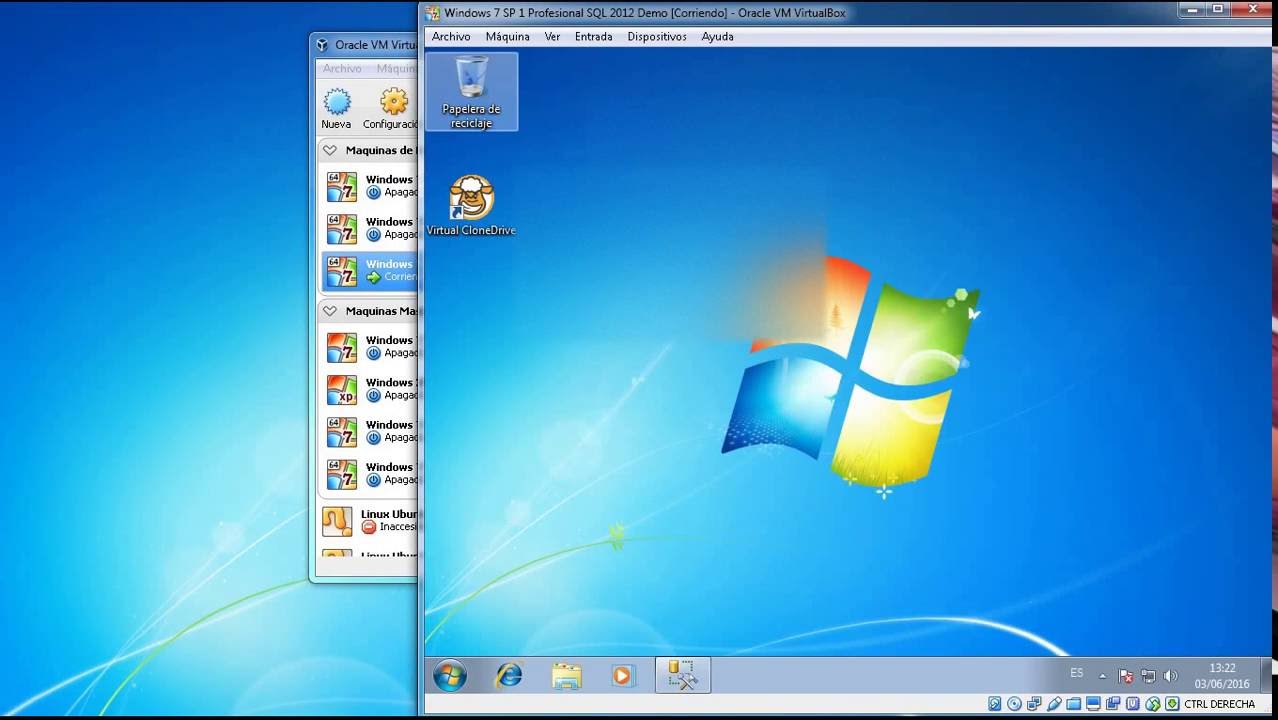Click the Action Center flag tray icon
Image resolution: width=1278 pixels, height=720 pixels.
[x=1126, y=676]
